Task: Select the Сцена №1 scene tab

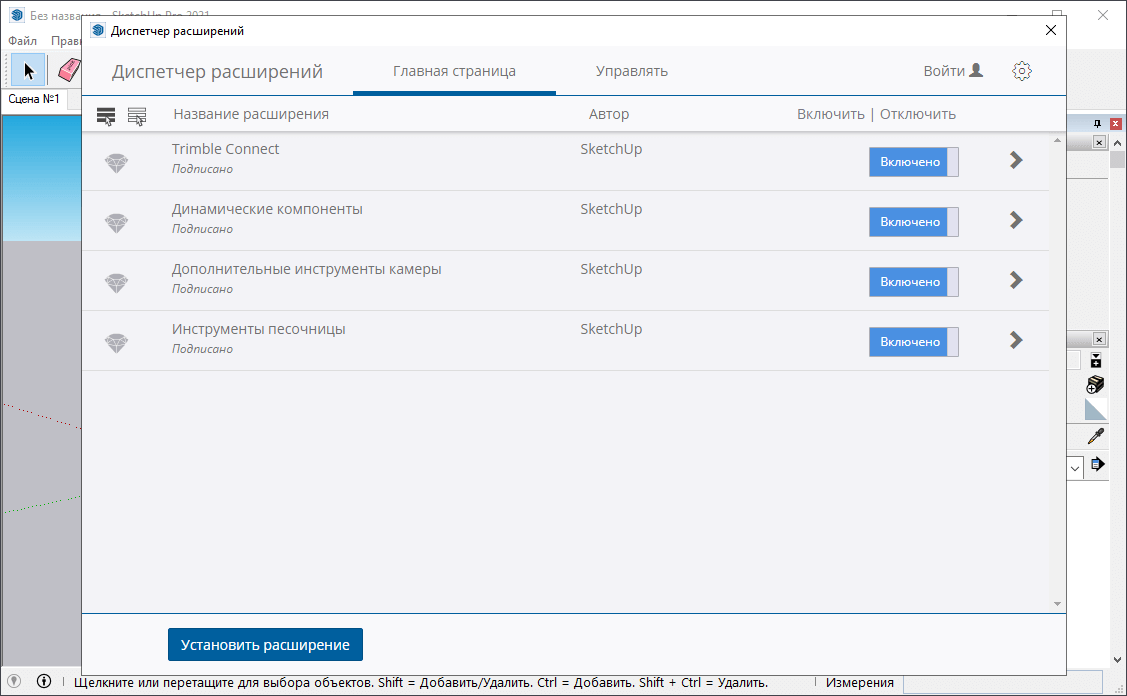Action: coord(35,99)
